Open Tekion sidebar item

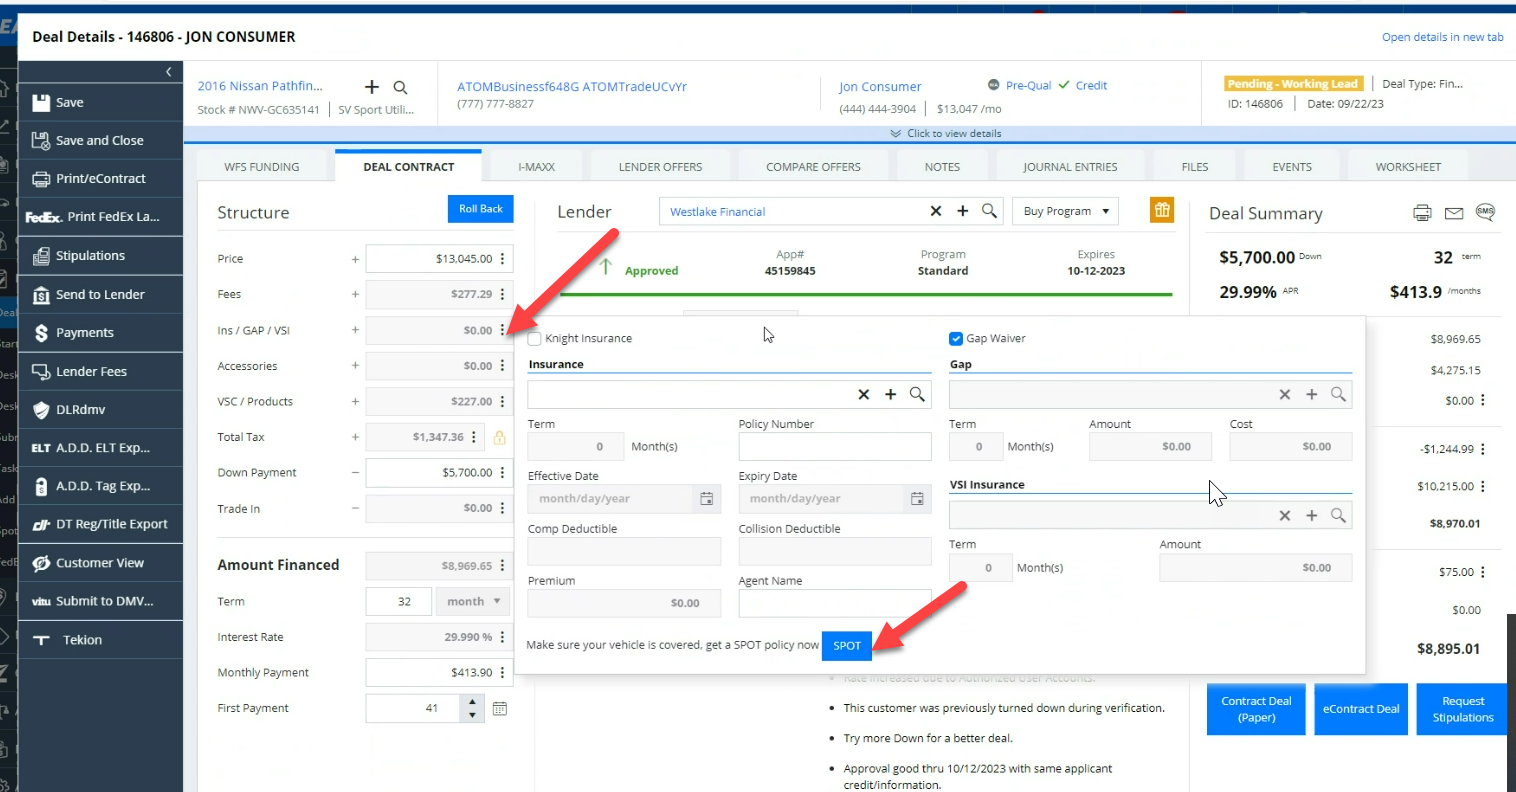[x=100, y=640]
